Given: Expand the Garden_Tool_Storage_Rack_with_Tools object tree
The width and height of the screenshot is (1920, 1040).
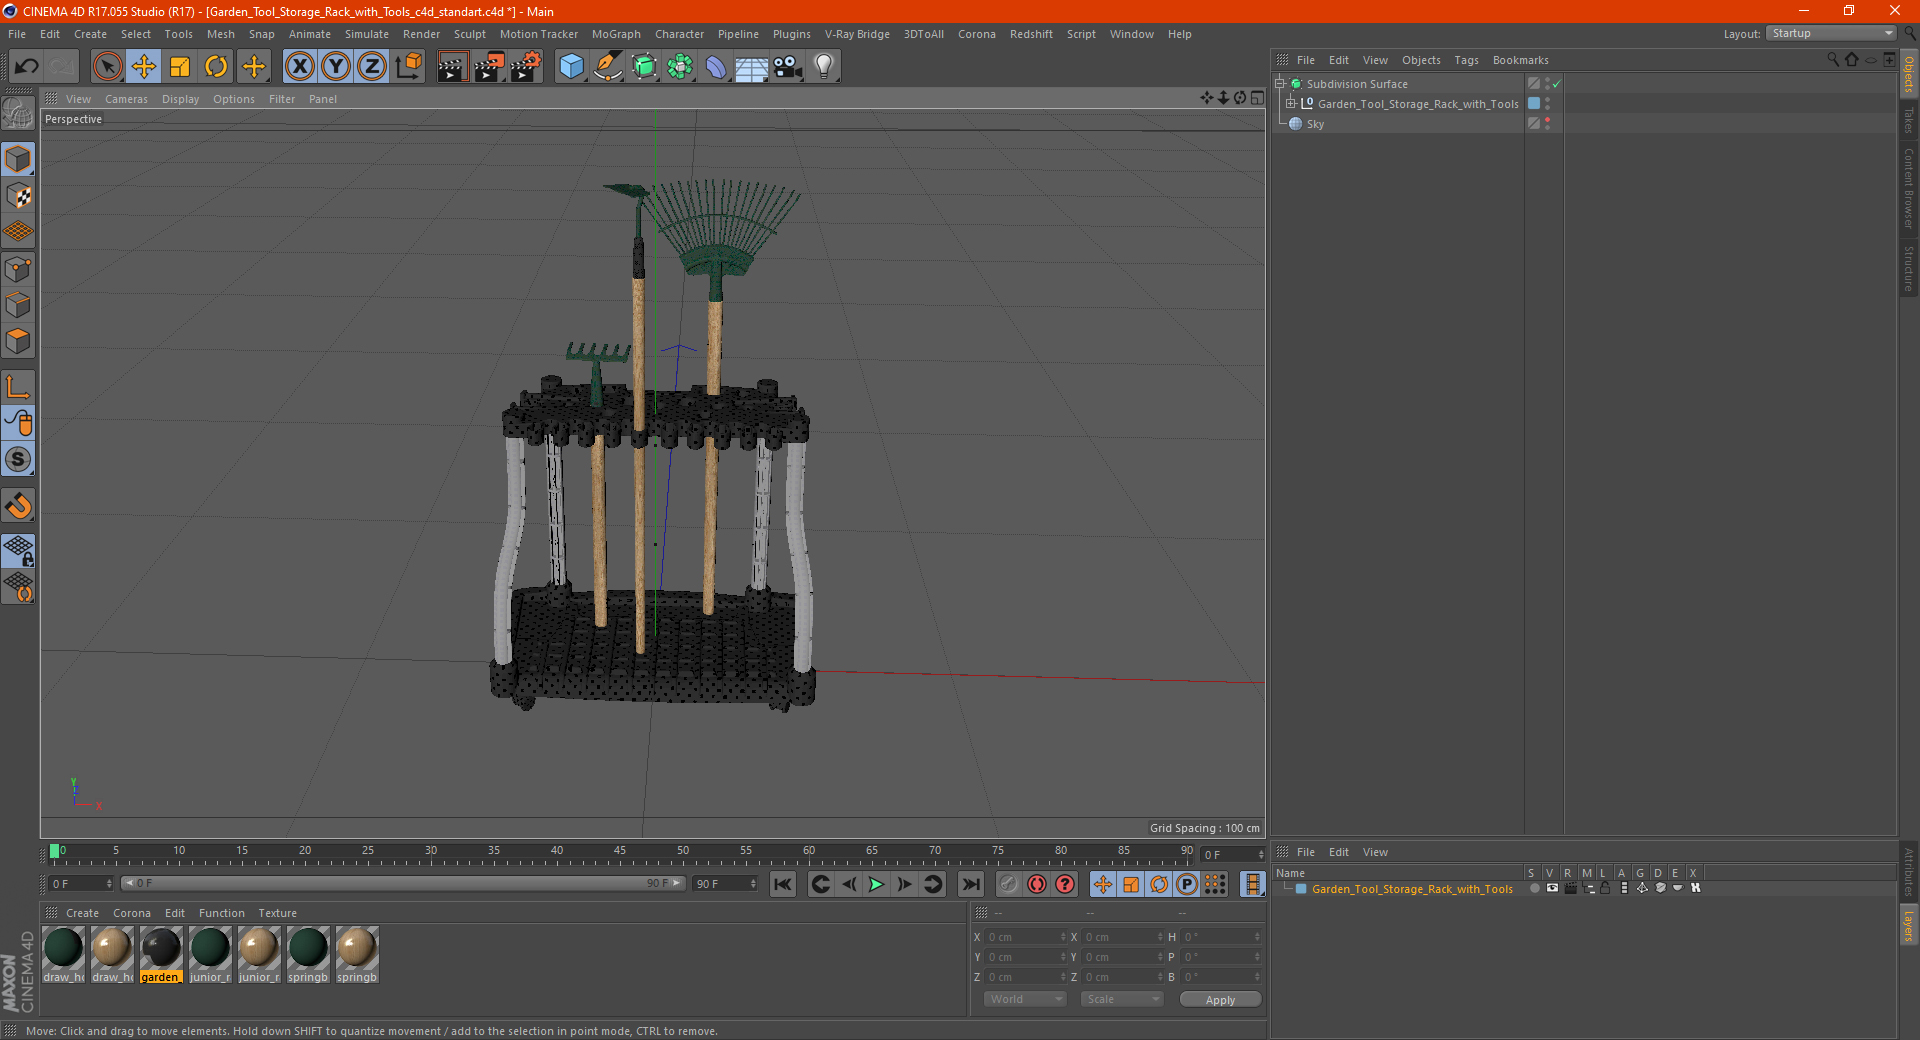Looking at the screenshot, I should 1291,104.
